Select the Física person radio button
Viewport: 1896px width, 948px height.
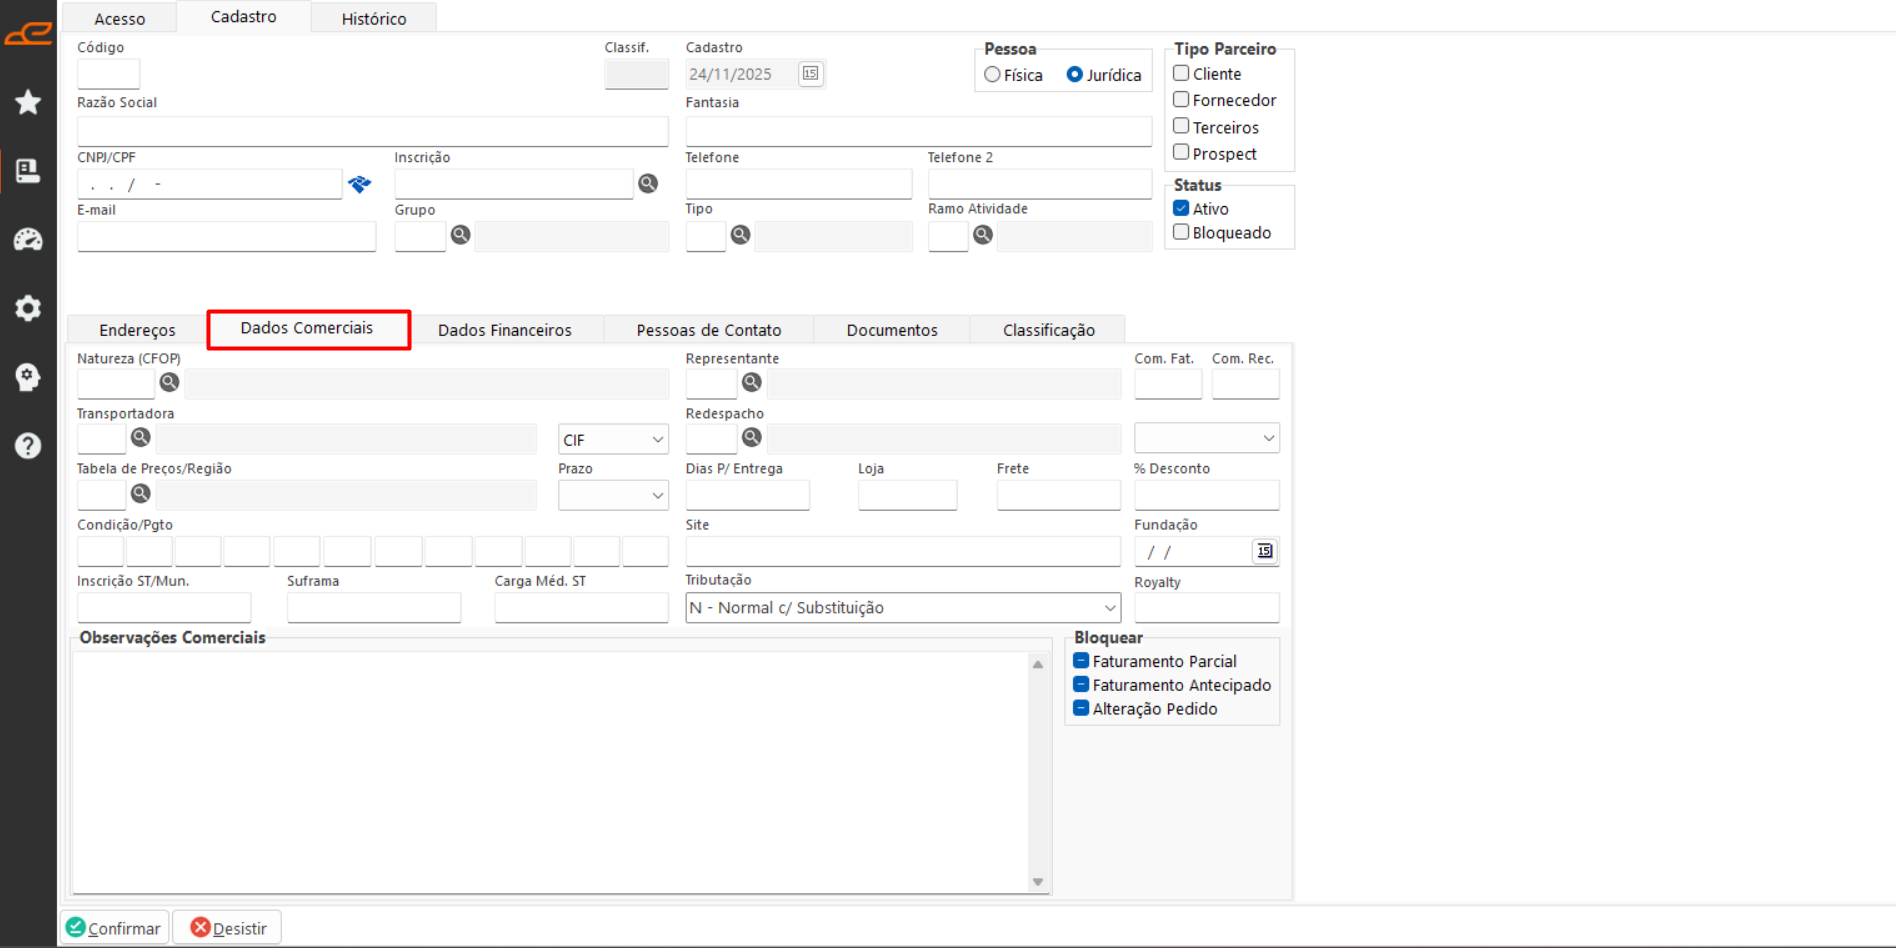[992, 75]
